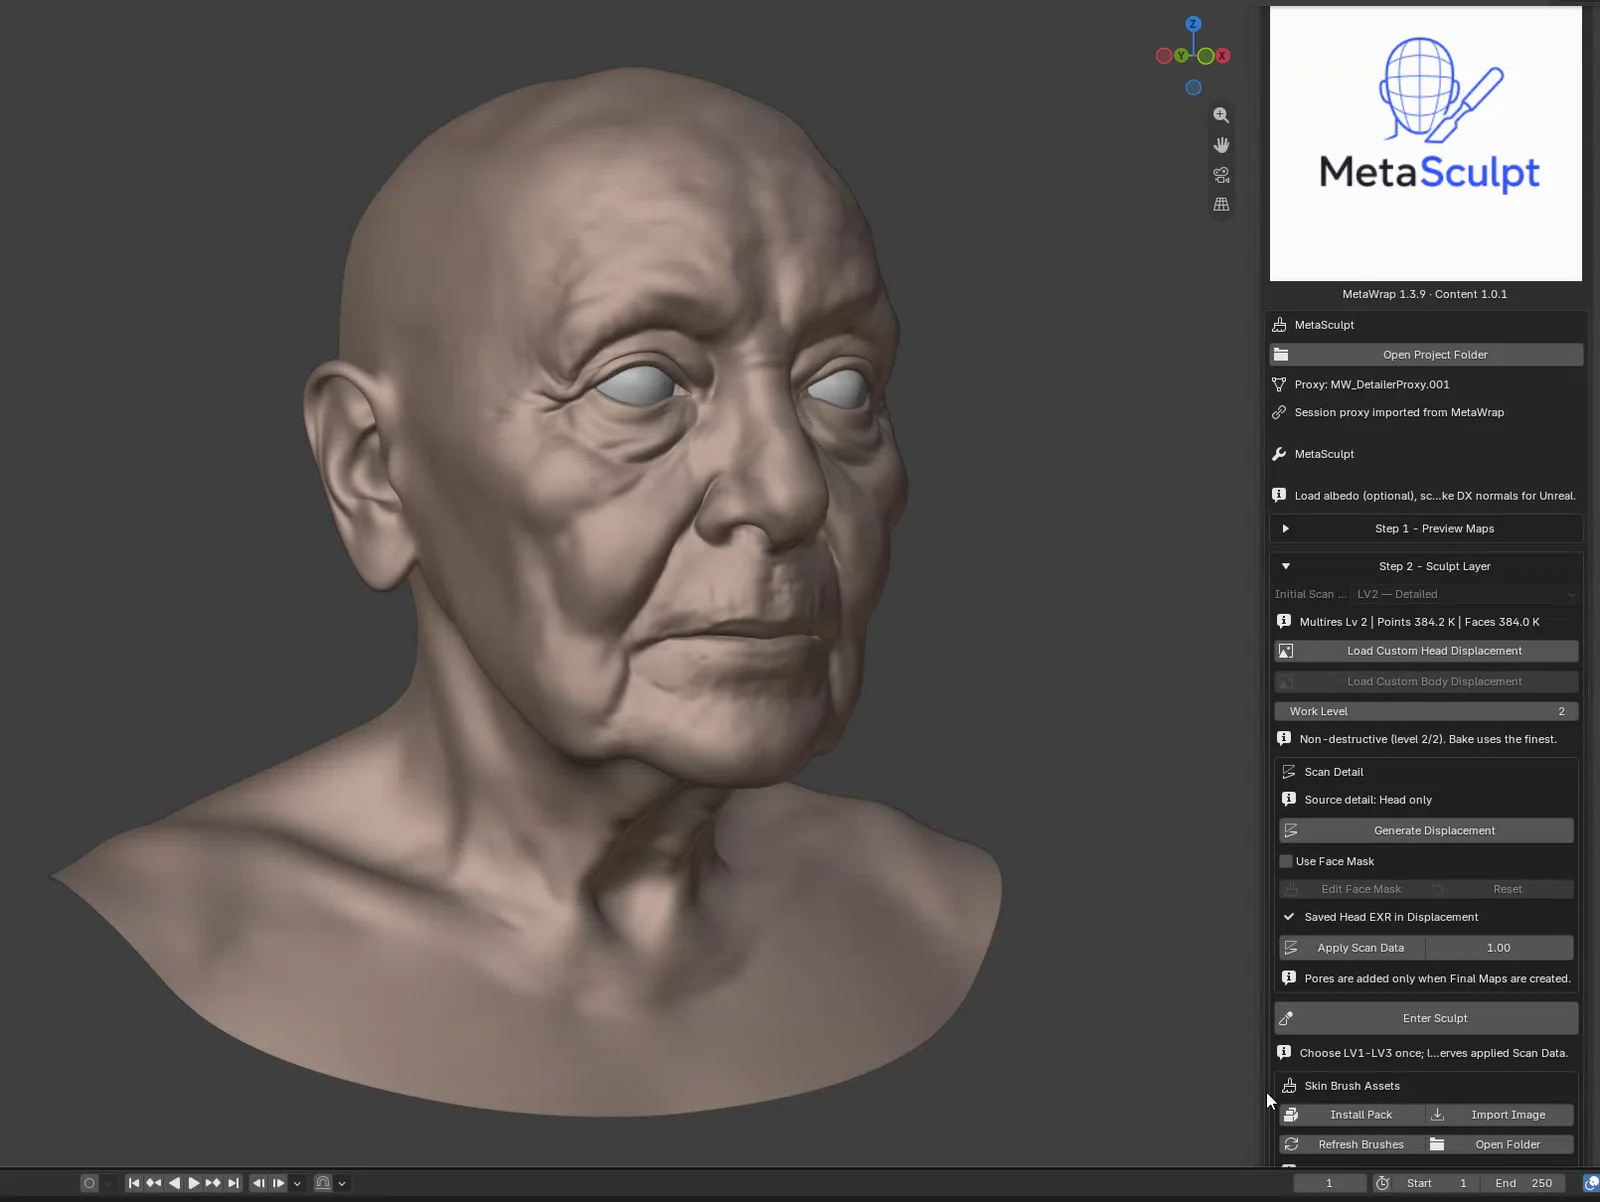Image resolution: width=1600 pixels, height=1202 pixels.
Task: Open the frame-step options dropdown arrow
Action: (297, 1183)
